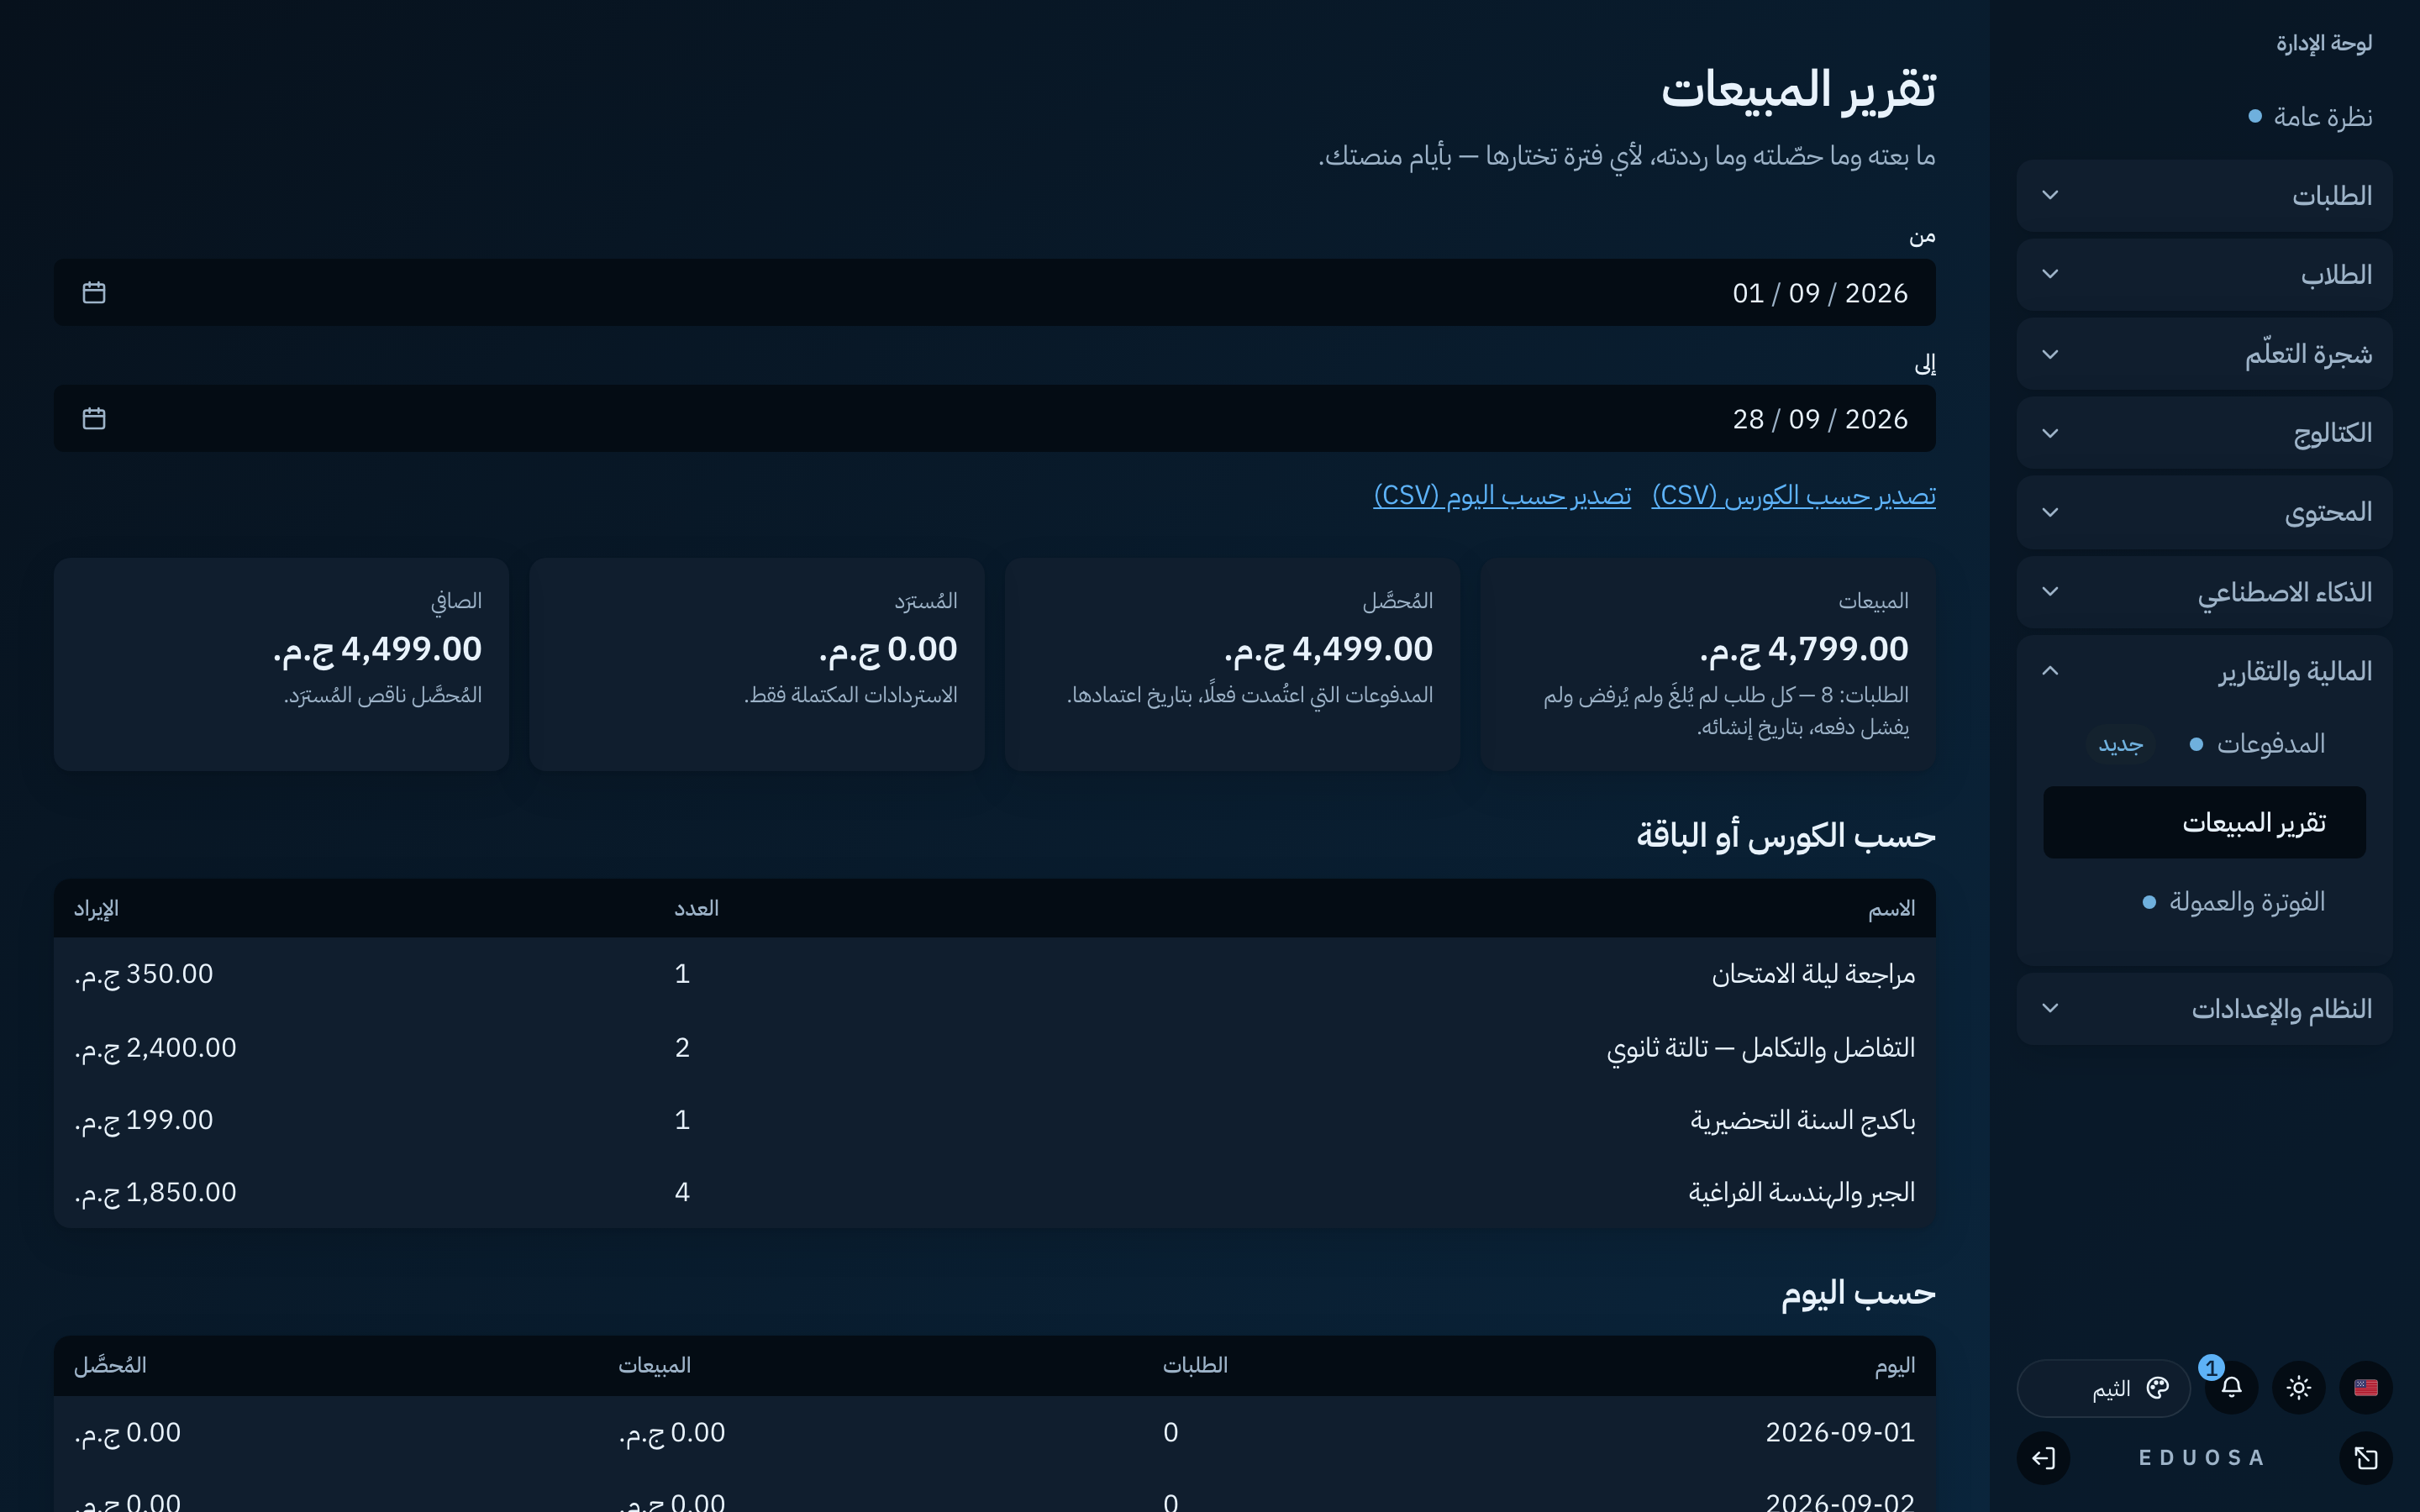Click the المُحصَّل summary card
2420x1512 pixels.
coord(1232,664)
